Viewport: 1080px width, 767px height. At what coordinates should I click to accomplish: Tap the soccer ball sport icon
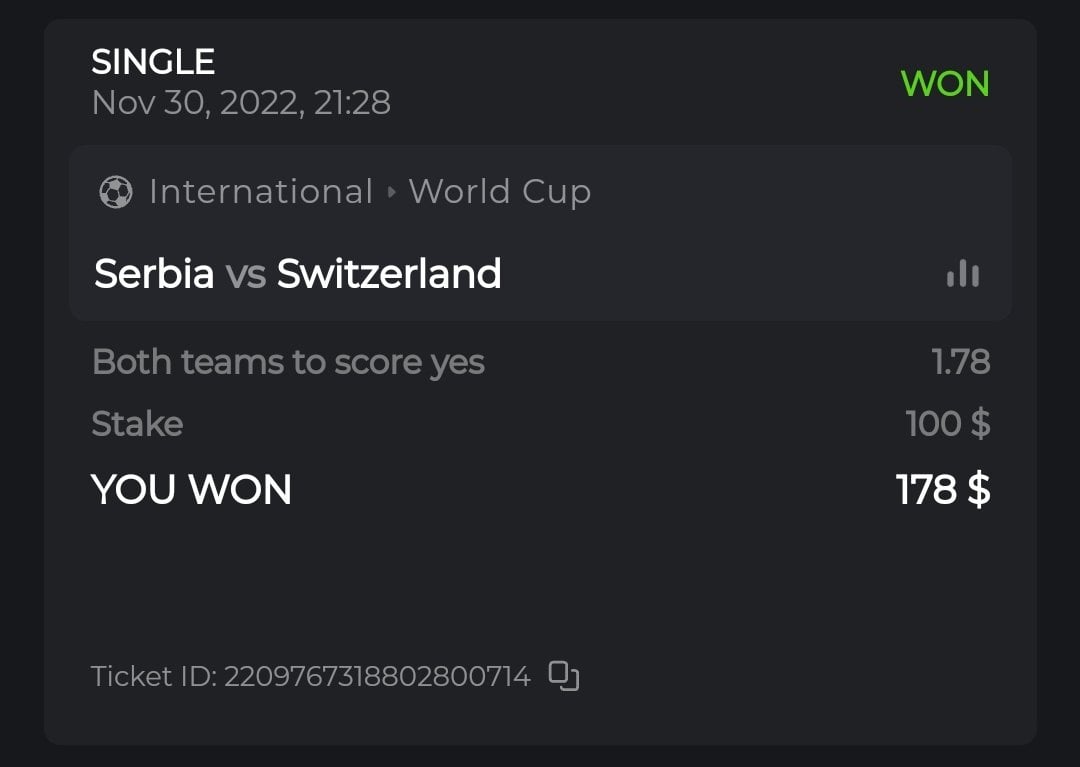tap(116, 192)
